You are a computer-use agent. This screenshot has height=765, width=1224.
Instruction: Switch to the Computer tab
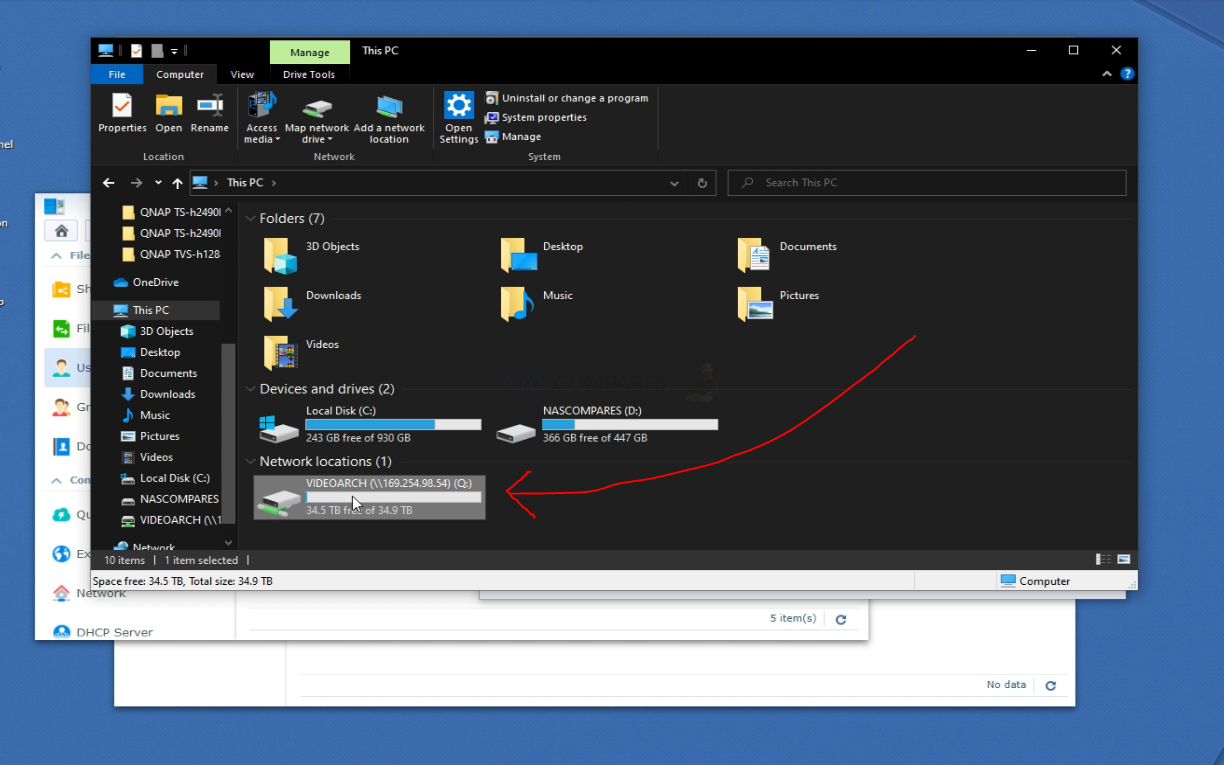tap(180, 74)
